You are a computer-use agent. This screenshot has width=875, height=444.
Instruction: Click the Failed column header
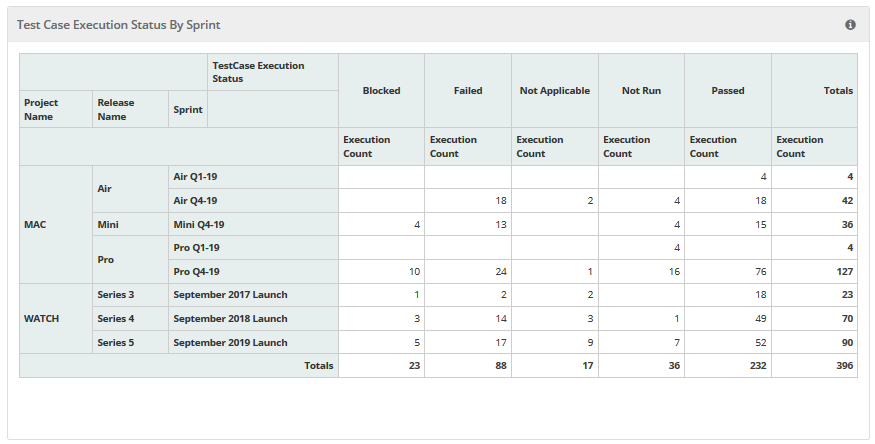[468, 90]
